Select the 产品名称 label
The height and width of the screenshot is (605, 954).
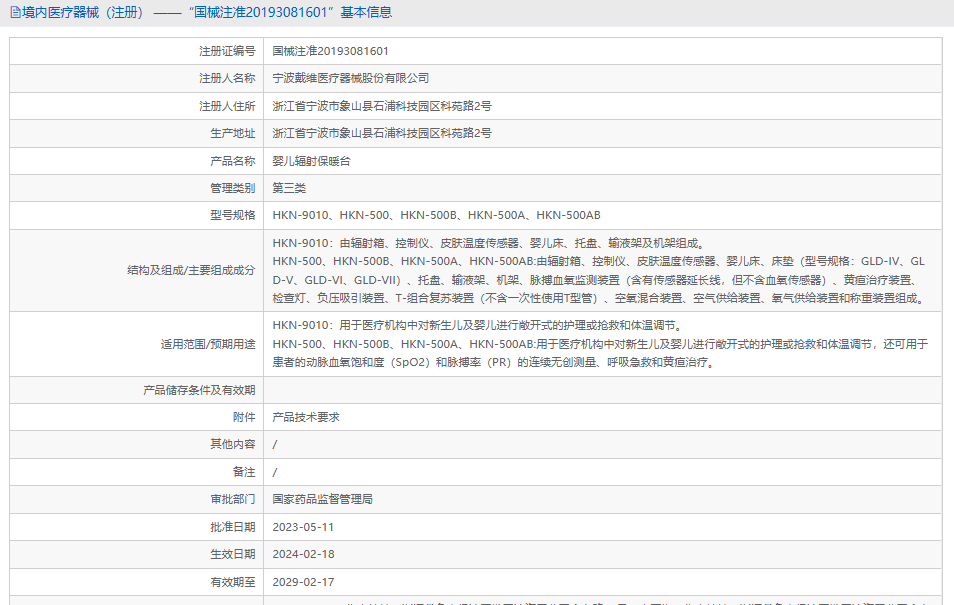point(232,161)
